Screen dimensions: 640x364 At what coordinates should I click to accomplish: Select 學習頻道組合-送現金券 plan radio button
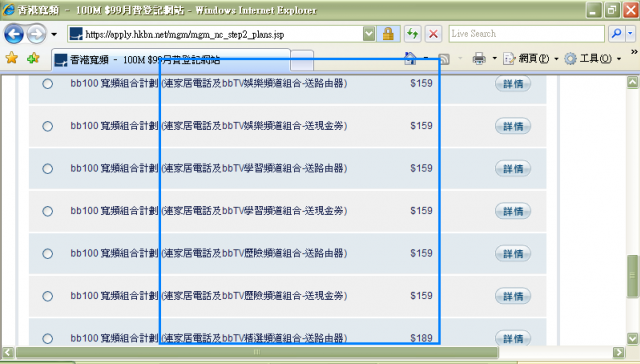click(x=48, y=211)
